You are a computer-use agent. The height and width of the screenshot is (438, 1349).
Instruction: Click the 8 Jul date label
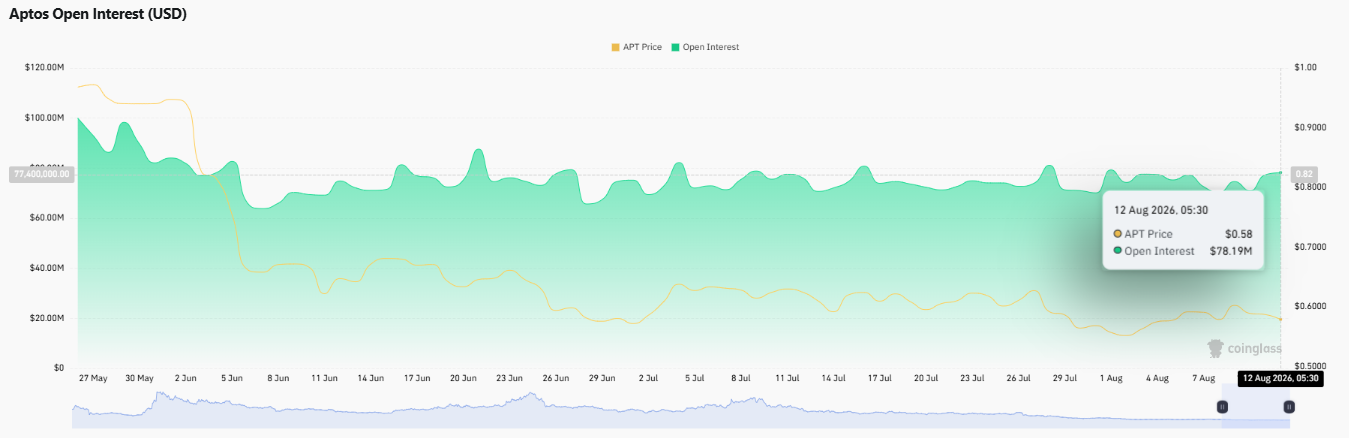(740, 379)
